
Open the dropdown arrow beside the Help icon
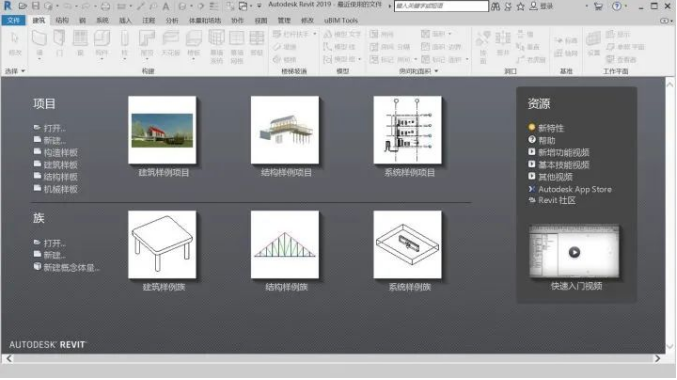pos(626,6)
